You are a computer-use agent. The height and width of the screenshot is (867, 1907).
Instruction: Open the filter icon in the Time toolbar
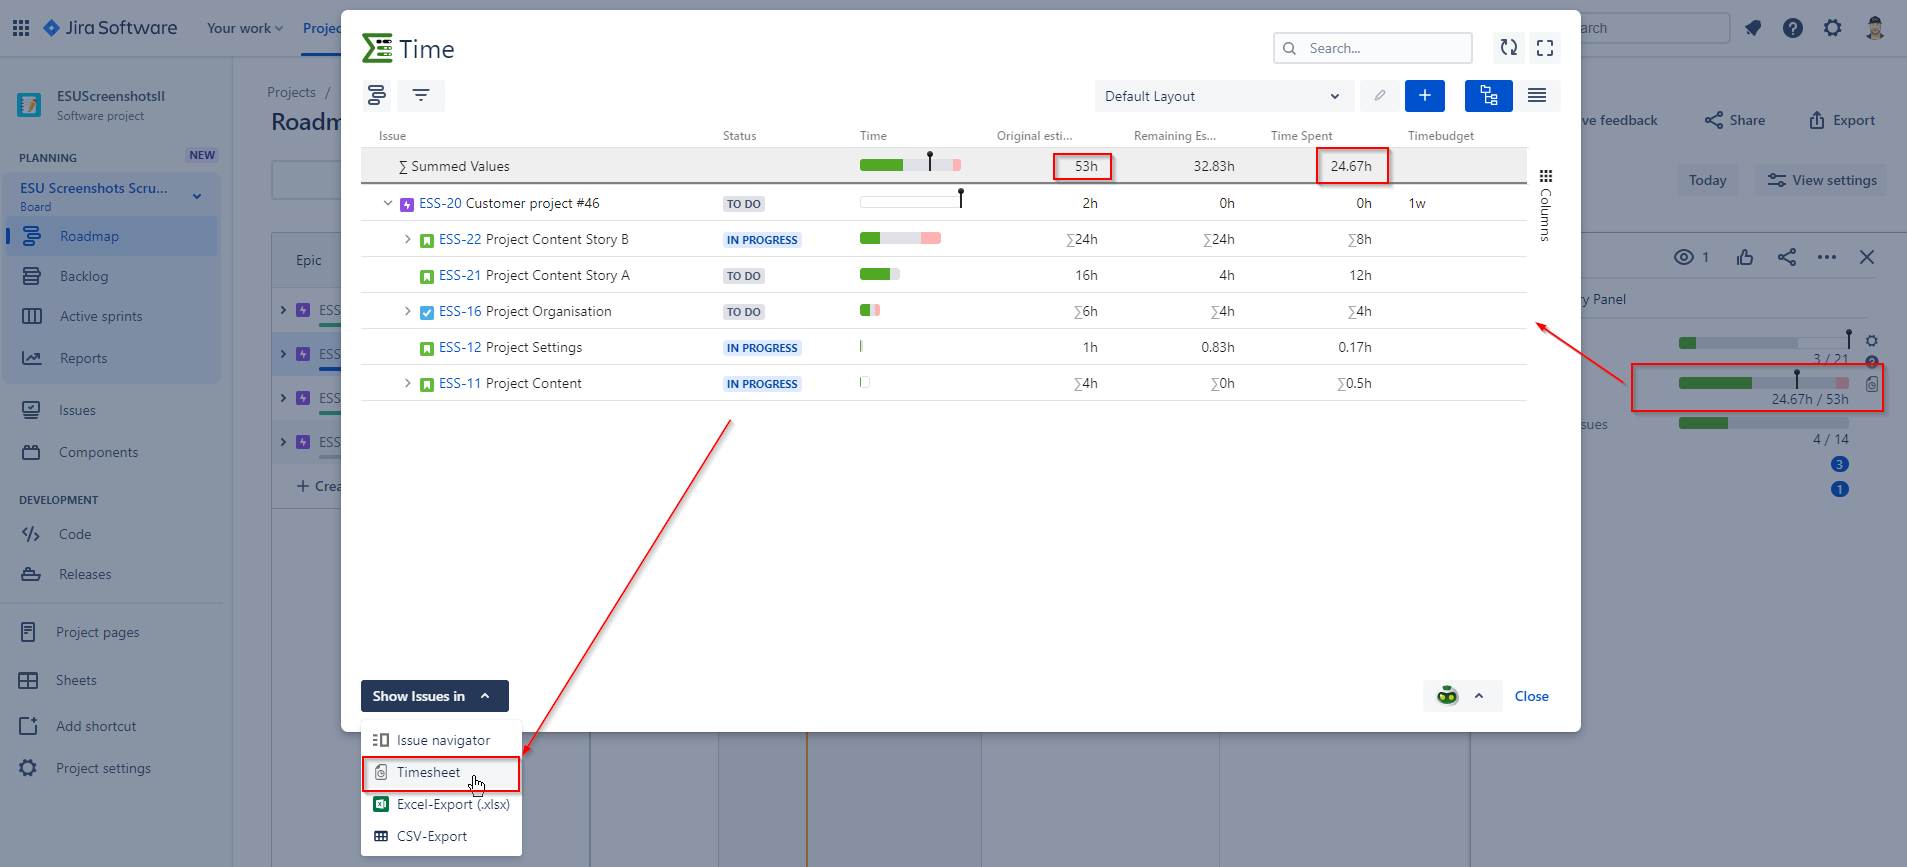tap(421, 95)
